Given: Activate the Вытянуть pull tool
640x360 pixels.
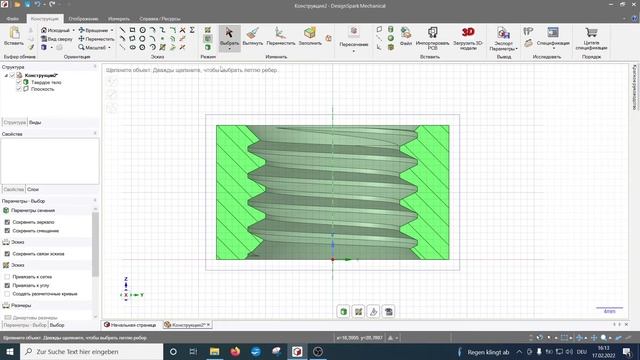Looking at the screenshot, I should pyautogui.click(x=253, y=36).
